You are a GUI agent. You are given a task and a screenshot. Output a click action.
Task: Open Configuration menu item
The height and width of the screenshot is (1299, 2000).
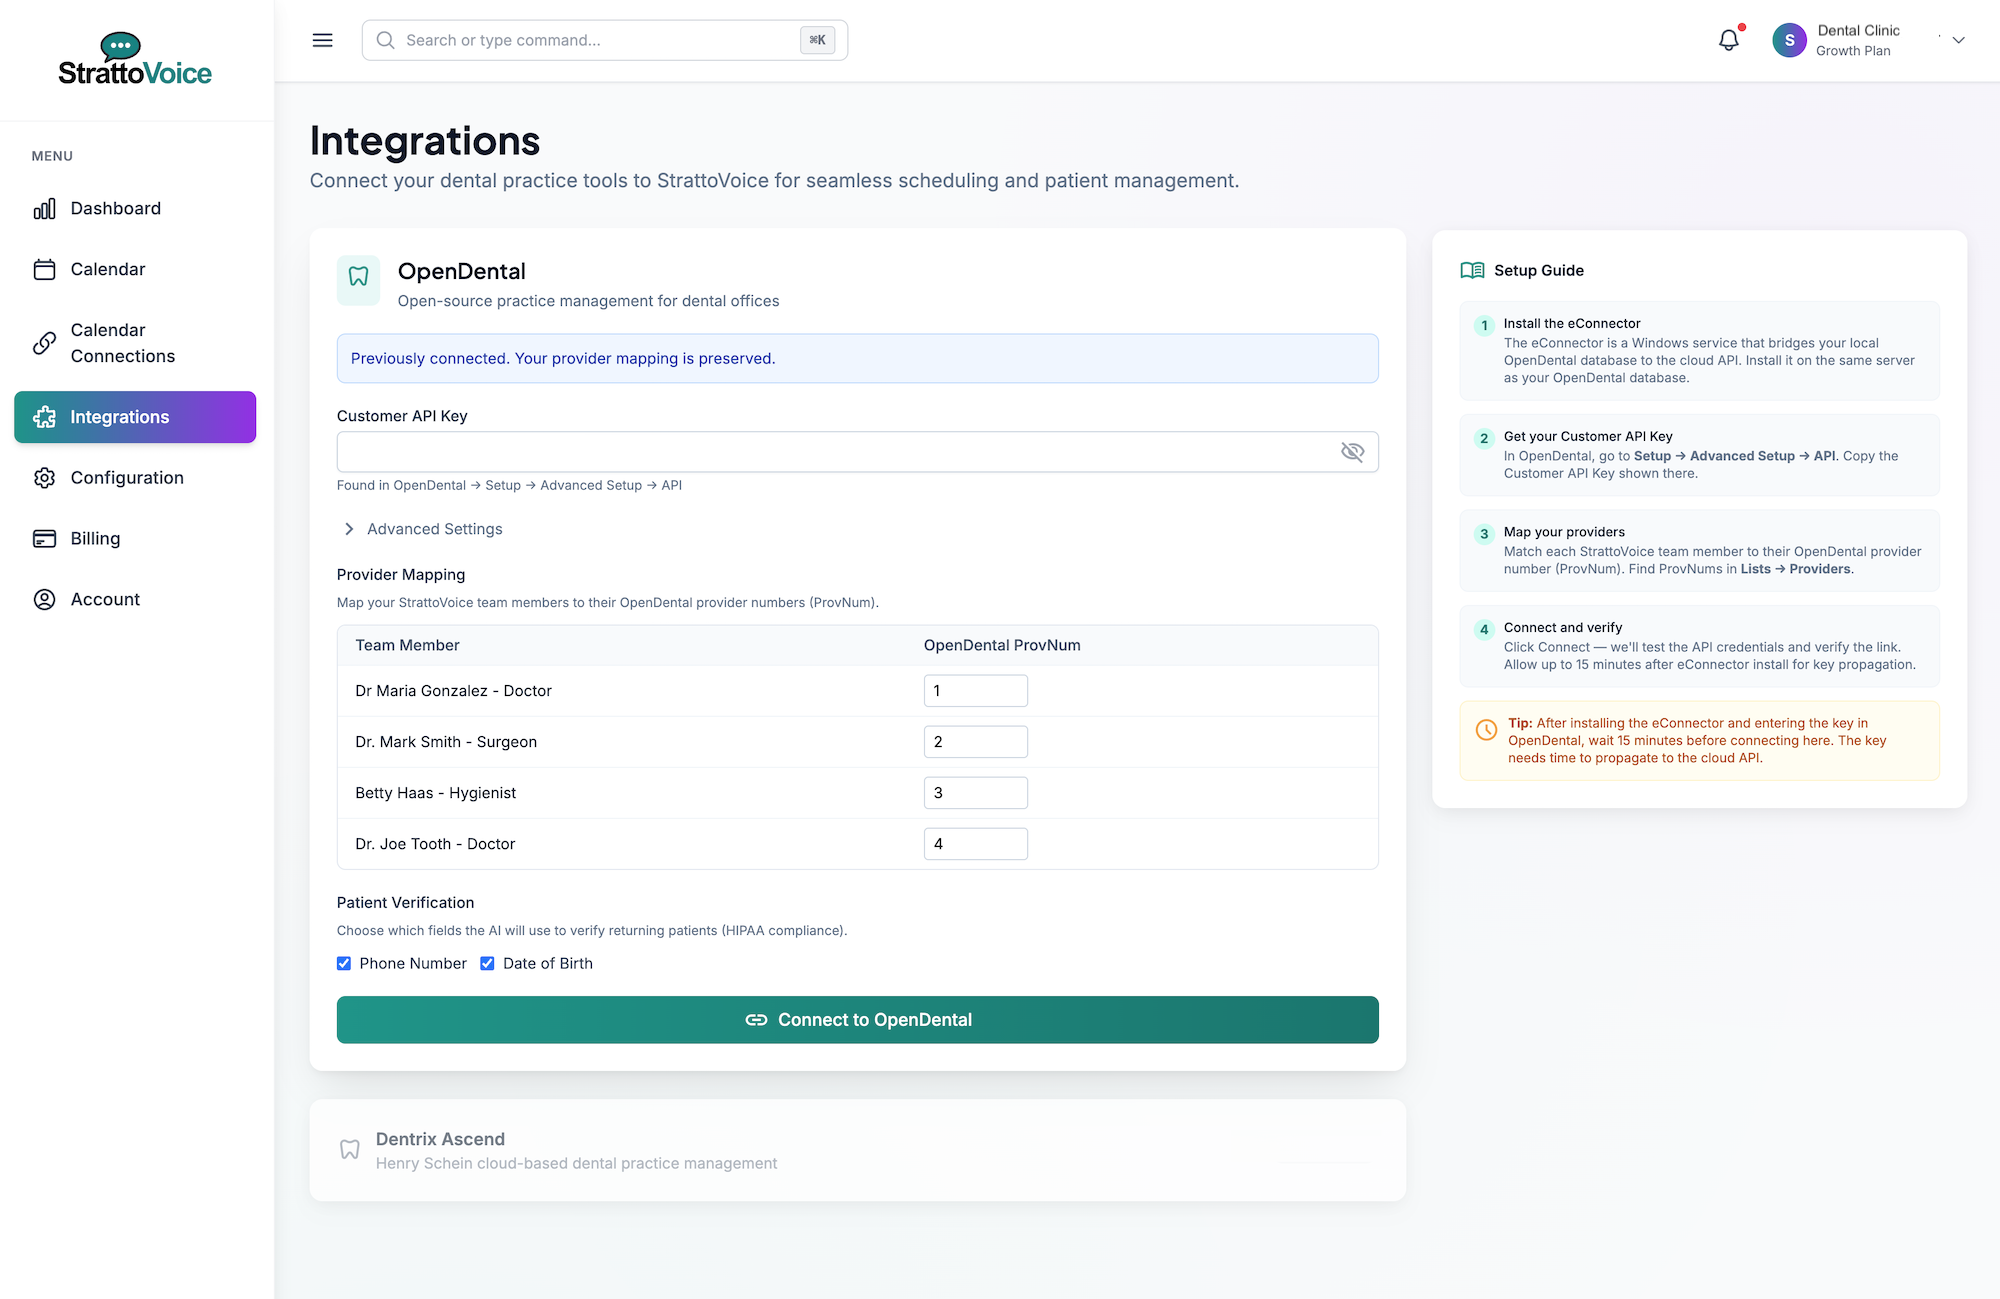point(135,478)
